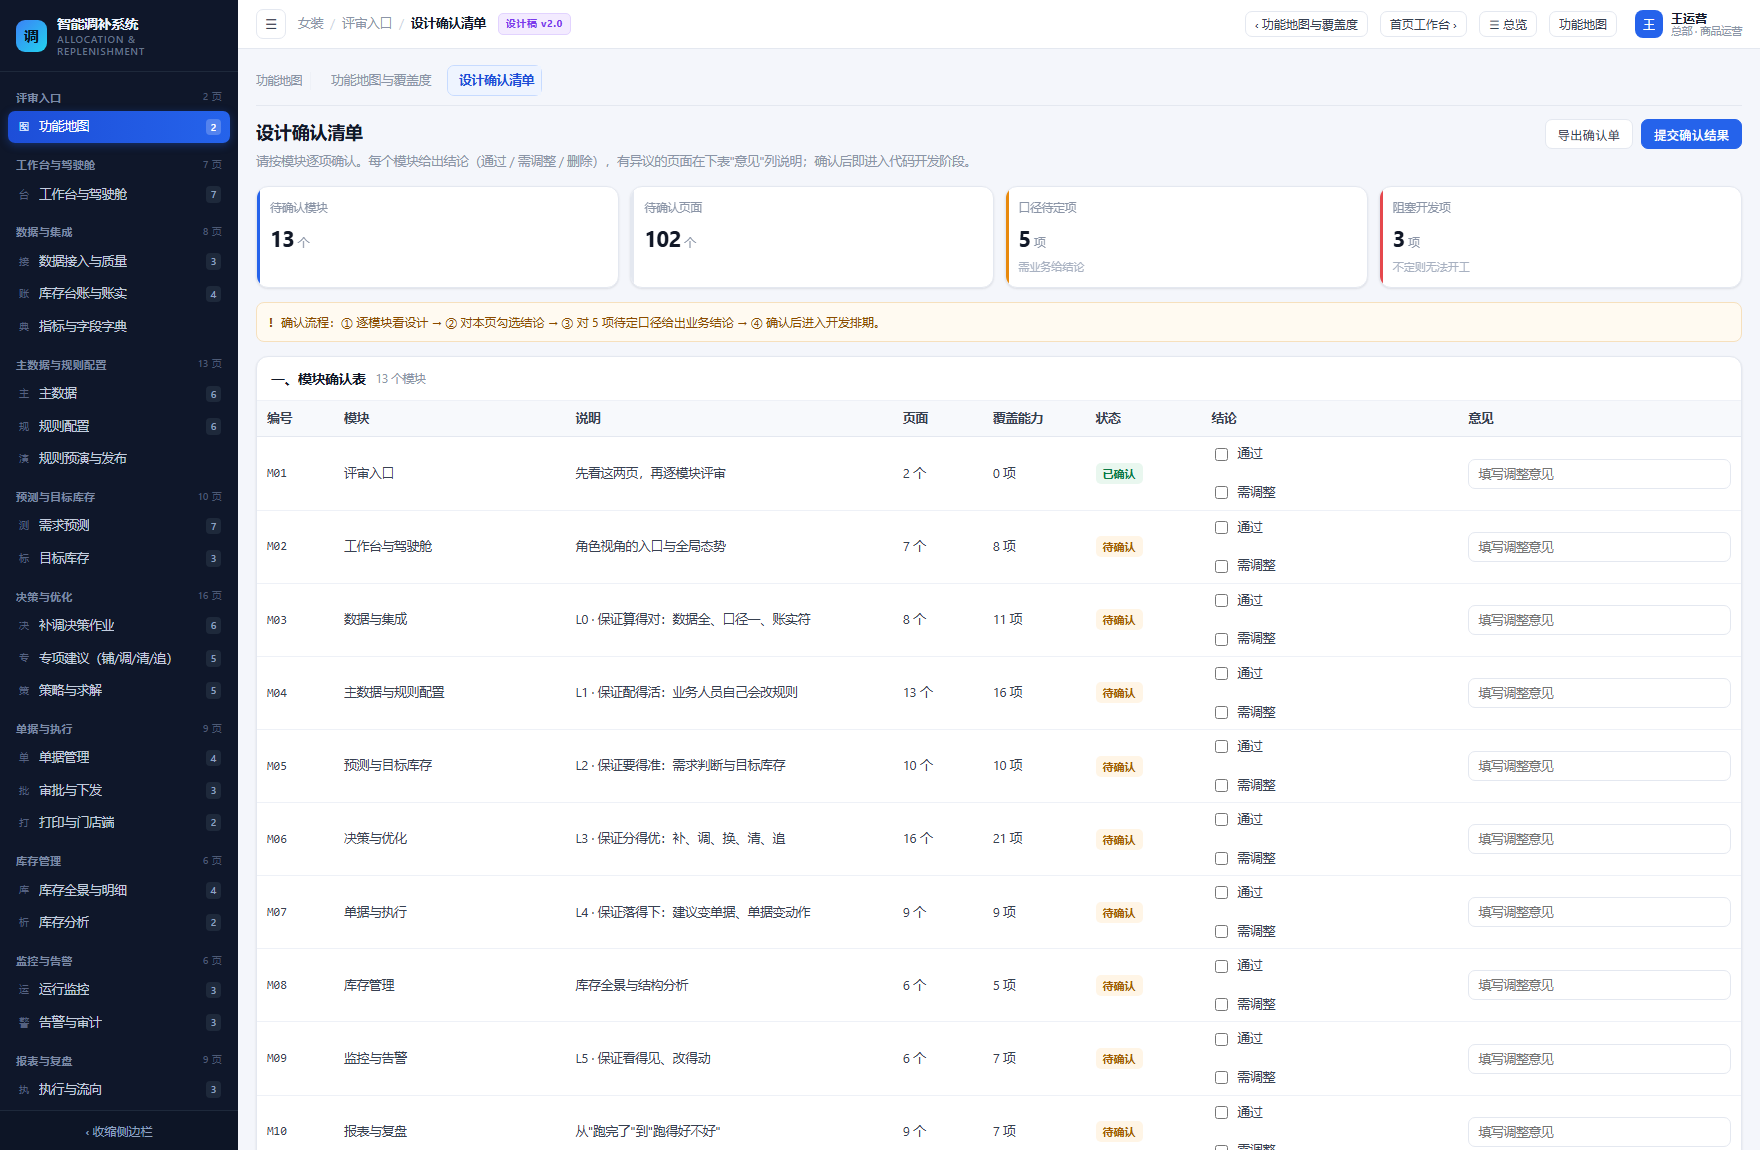
Task: Click the icon beside 执行与流向 in sidebar
Action: [x=24, y=1090]
